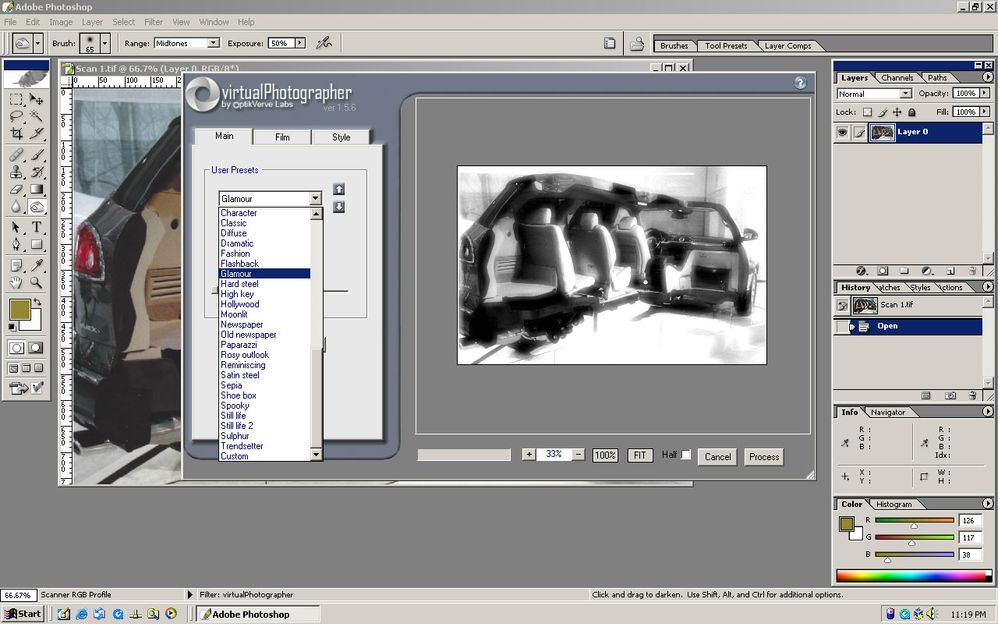Select the Type tool
Image resolution: width=998 pixels, height=624 pixels.
(x=36, y=227)
